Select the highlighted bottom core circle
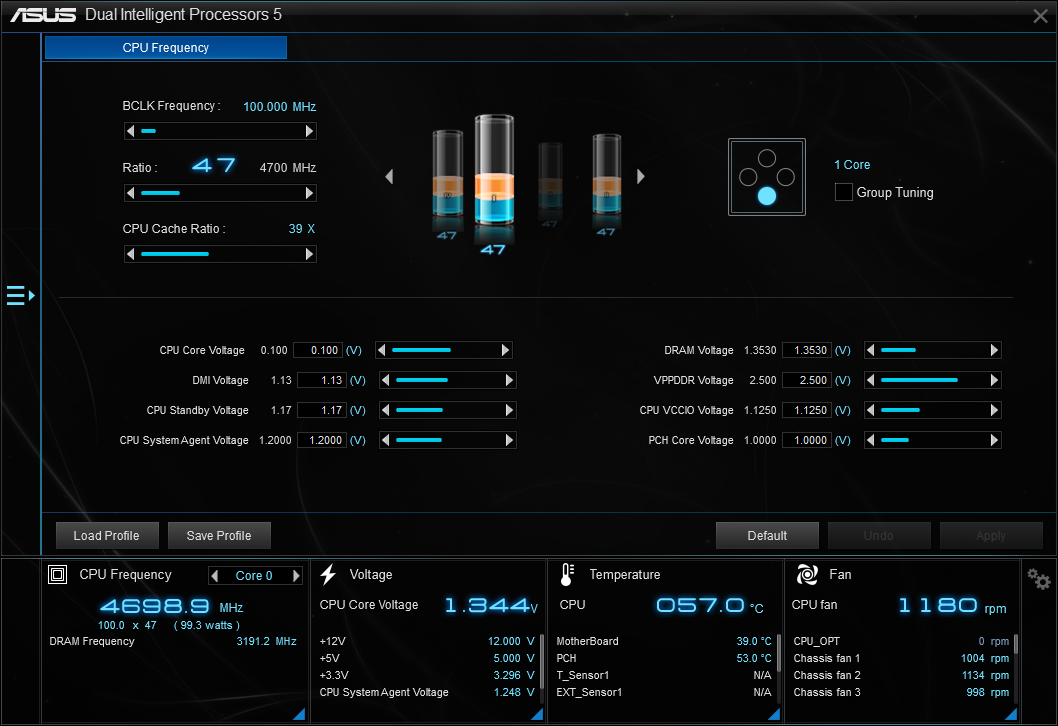The image size is (1058, 726). click(x=767, y=196)
